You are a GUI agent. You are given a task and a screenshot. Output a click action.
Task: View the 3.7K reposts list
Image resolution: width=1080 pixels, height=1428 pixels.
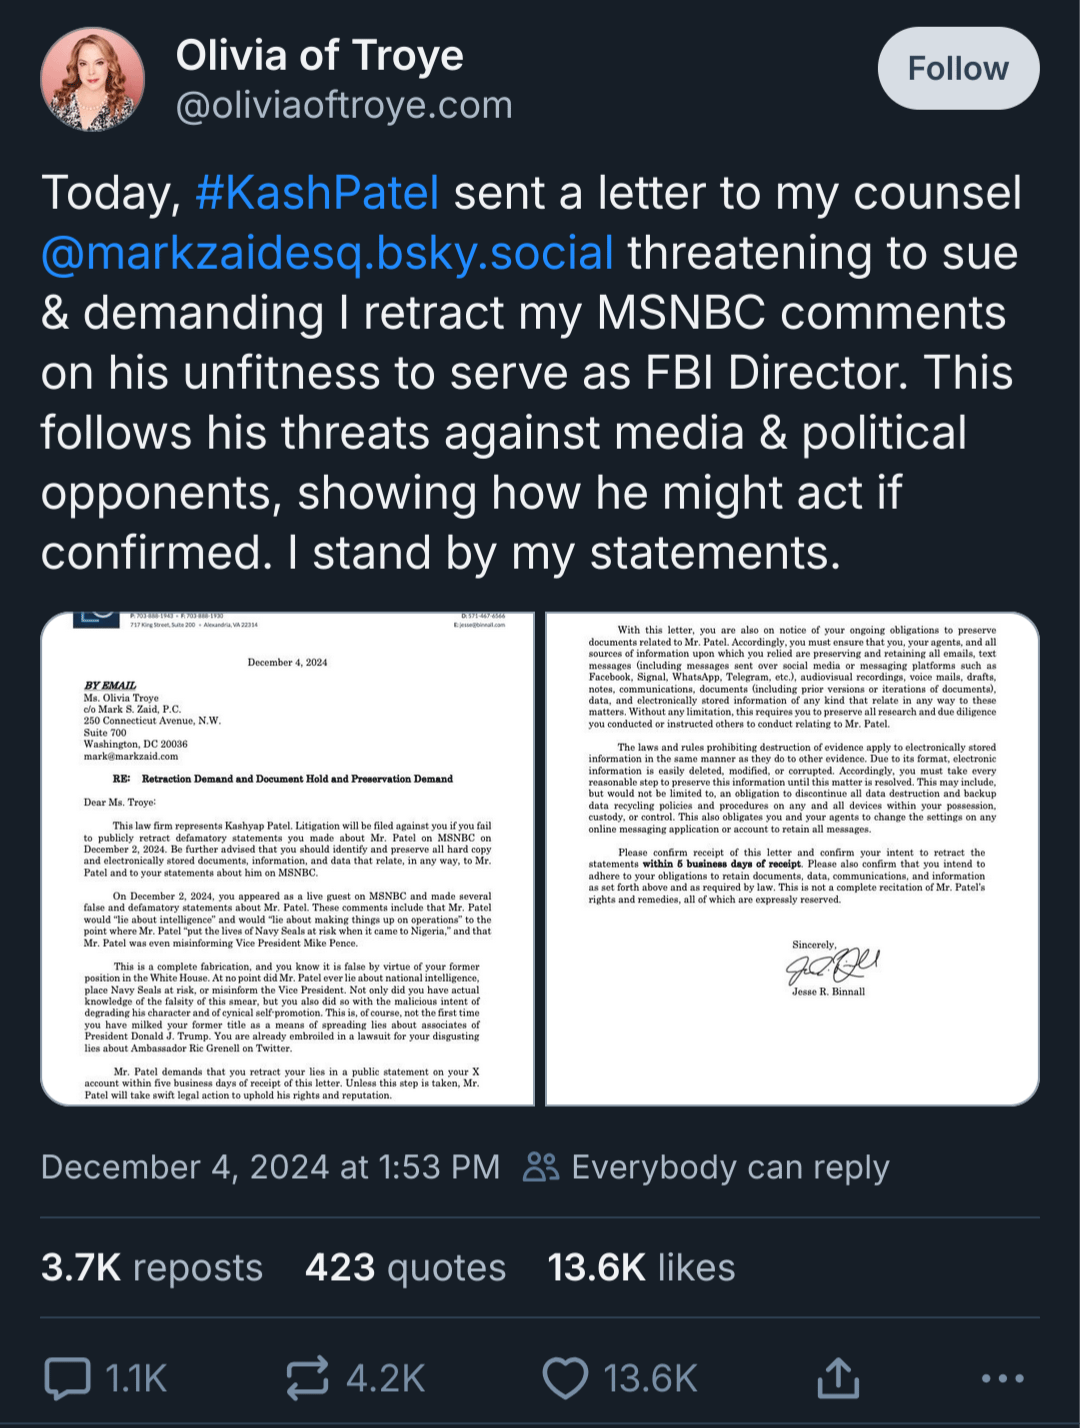[152, 1268]
